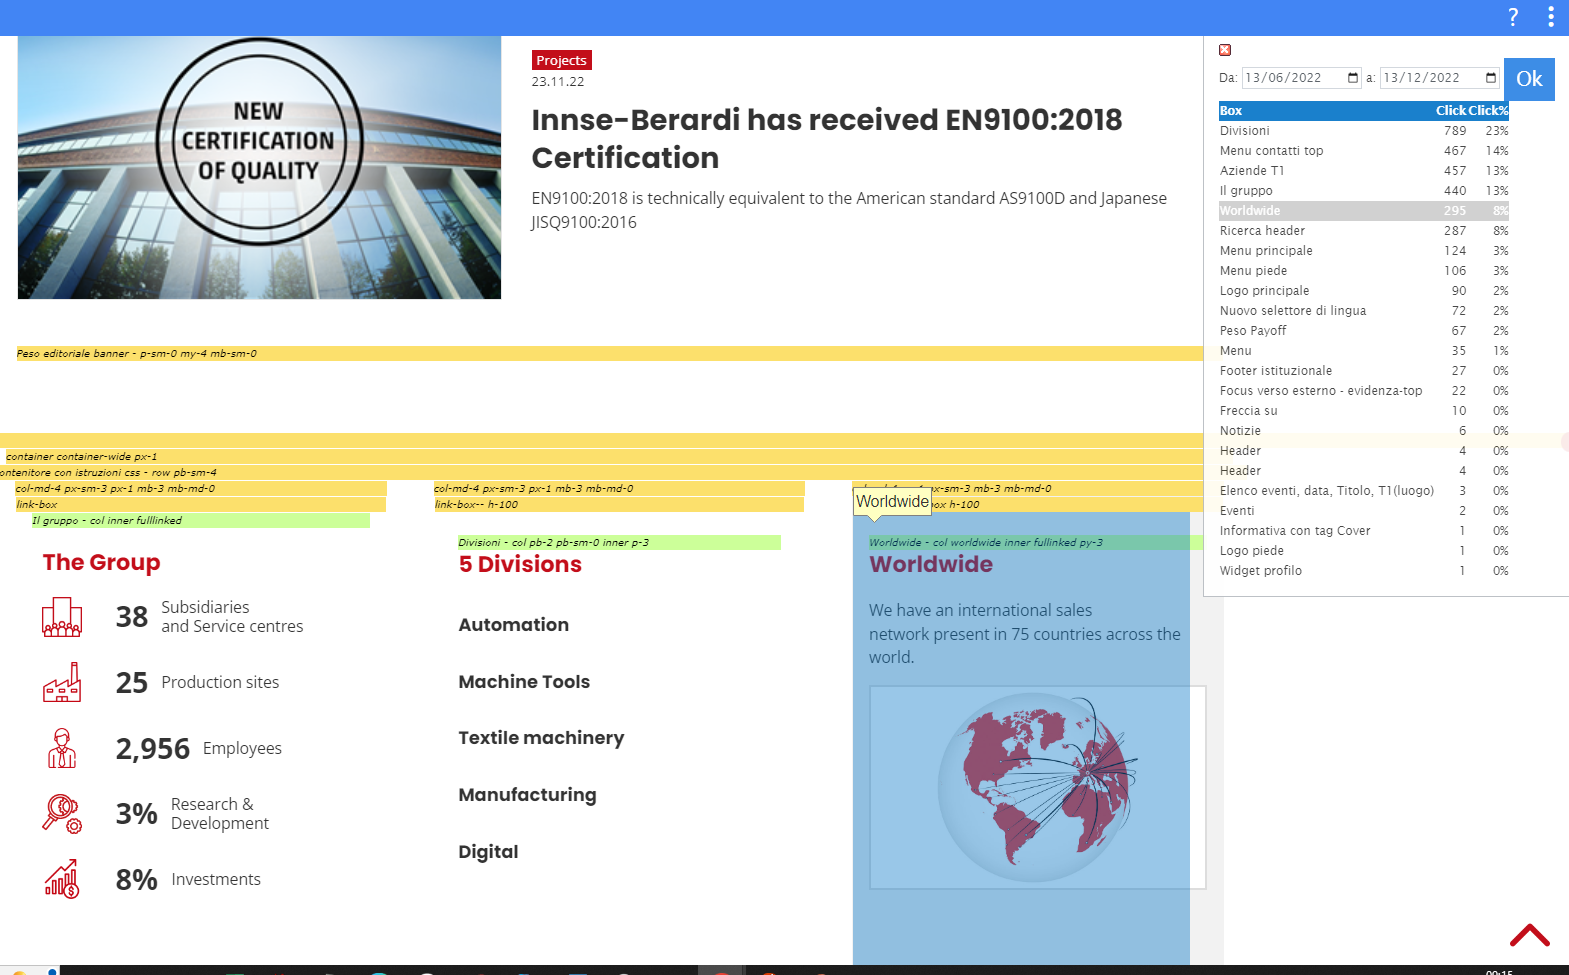Open the Machine Tools division
The image size is (1569, 975).
pos(524,682)
